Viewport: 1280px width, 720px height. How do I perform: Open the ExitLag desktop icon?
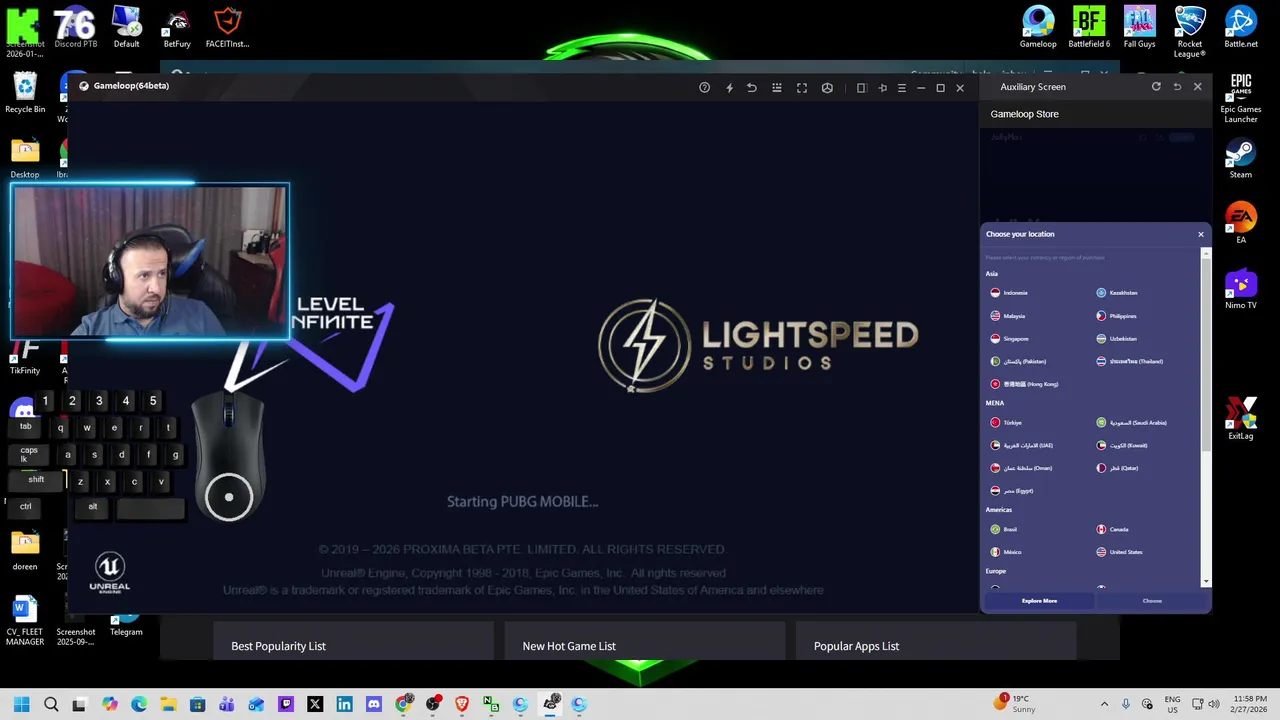click(1241, 419)
